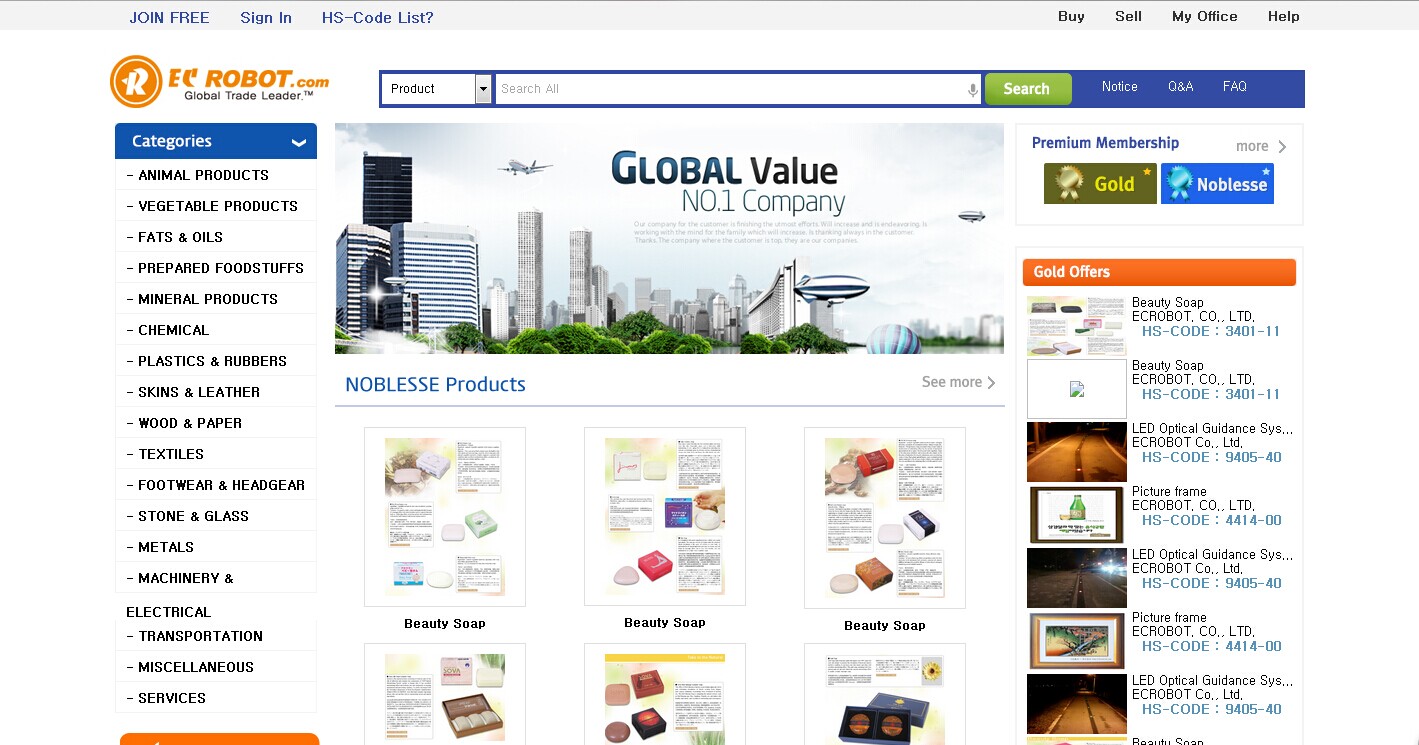This screenshot has width=1419, height=745.
Task: Go to the Q&A page
Action: 1181,87
